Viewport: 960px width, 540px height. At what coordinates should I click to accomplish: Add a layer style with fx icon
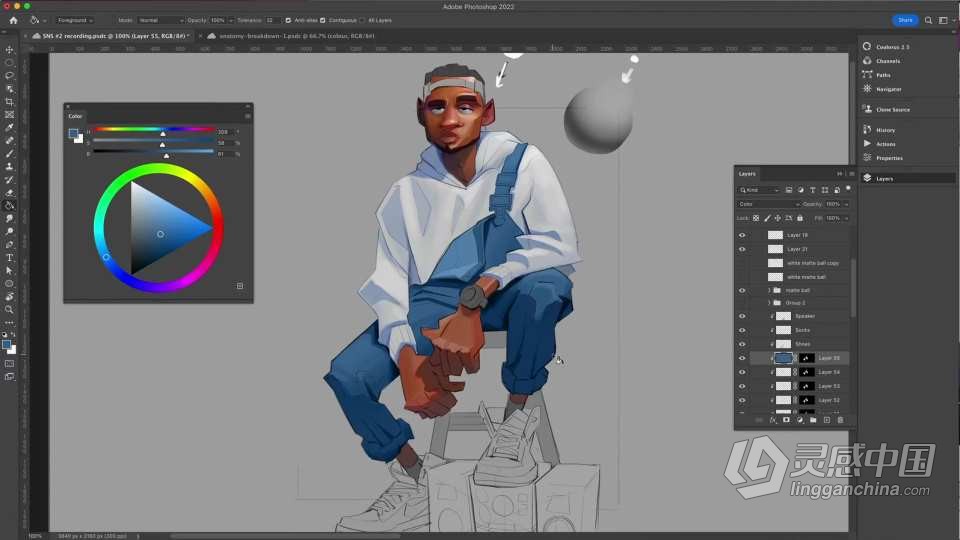pyautogui.click(x=773, y=420)
